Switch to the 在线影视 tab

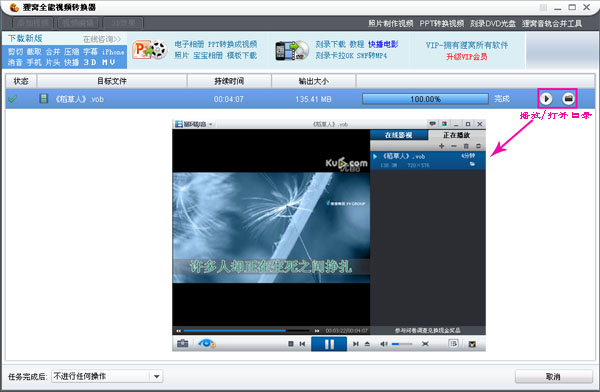398,135
